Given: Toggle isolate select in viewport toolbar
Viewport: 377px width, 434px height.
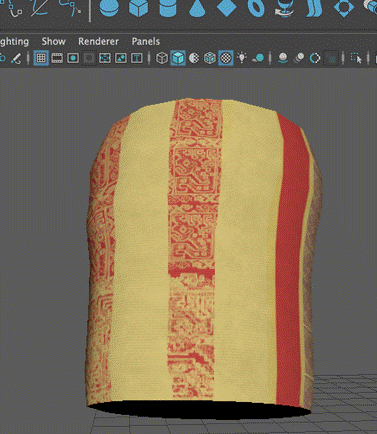Looking at the screenshot, I should [356, 58].
